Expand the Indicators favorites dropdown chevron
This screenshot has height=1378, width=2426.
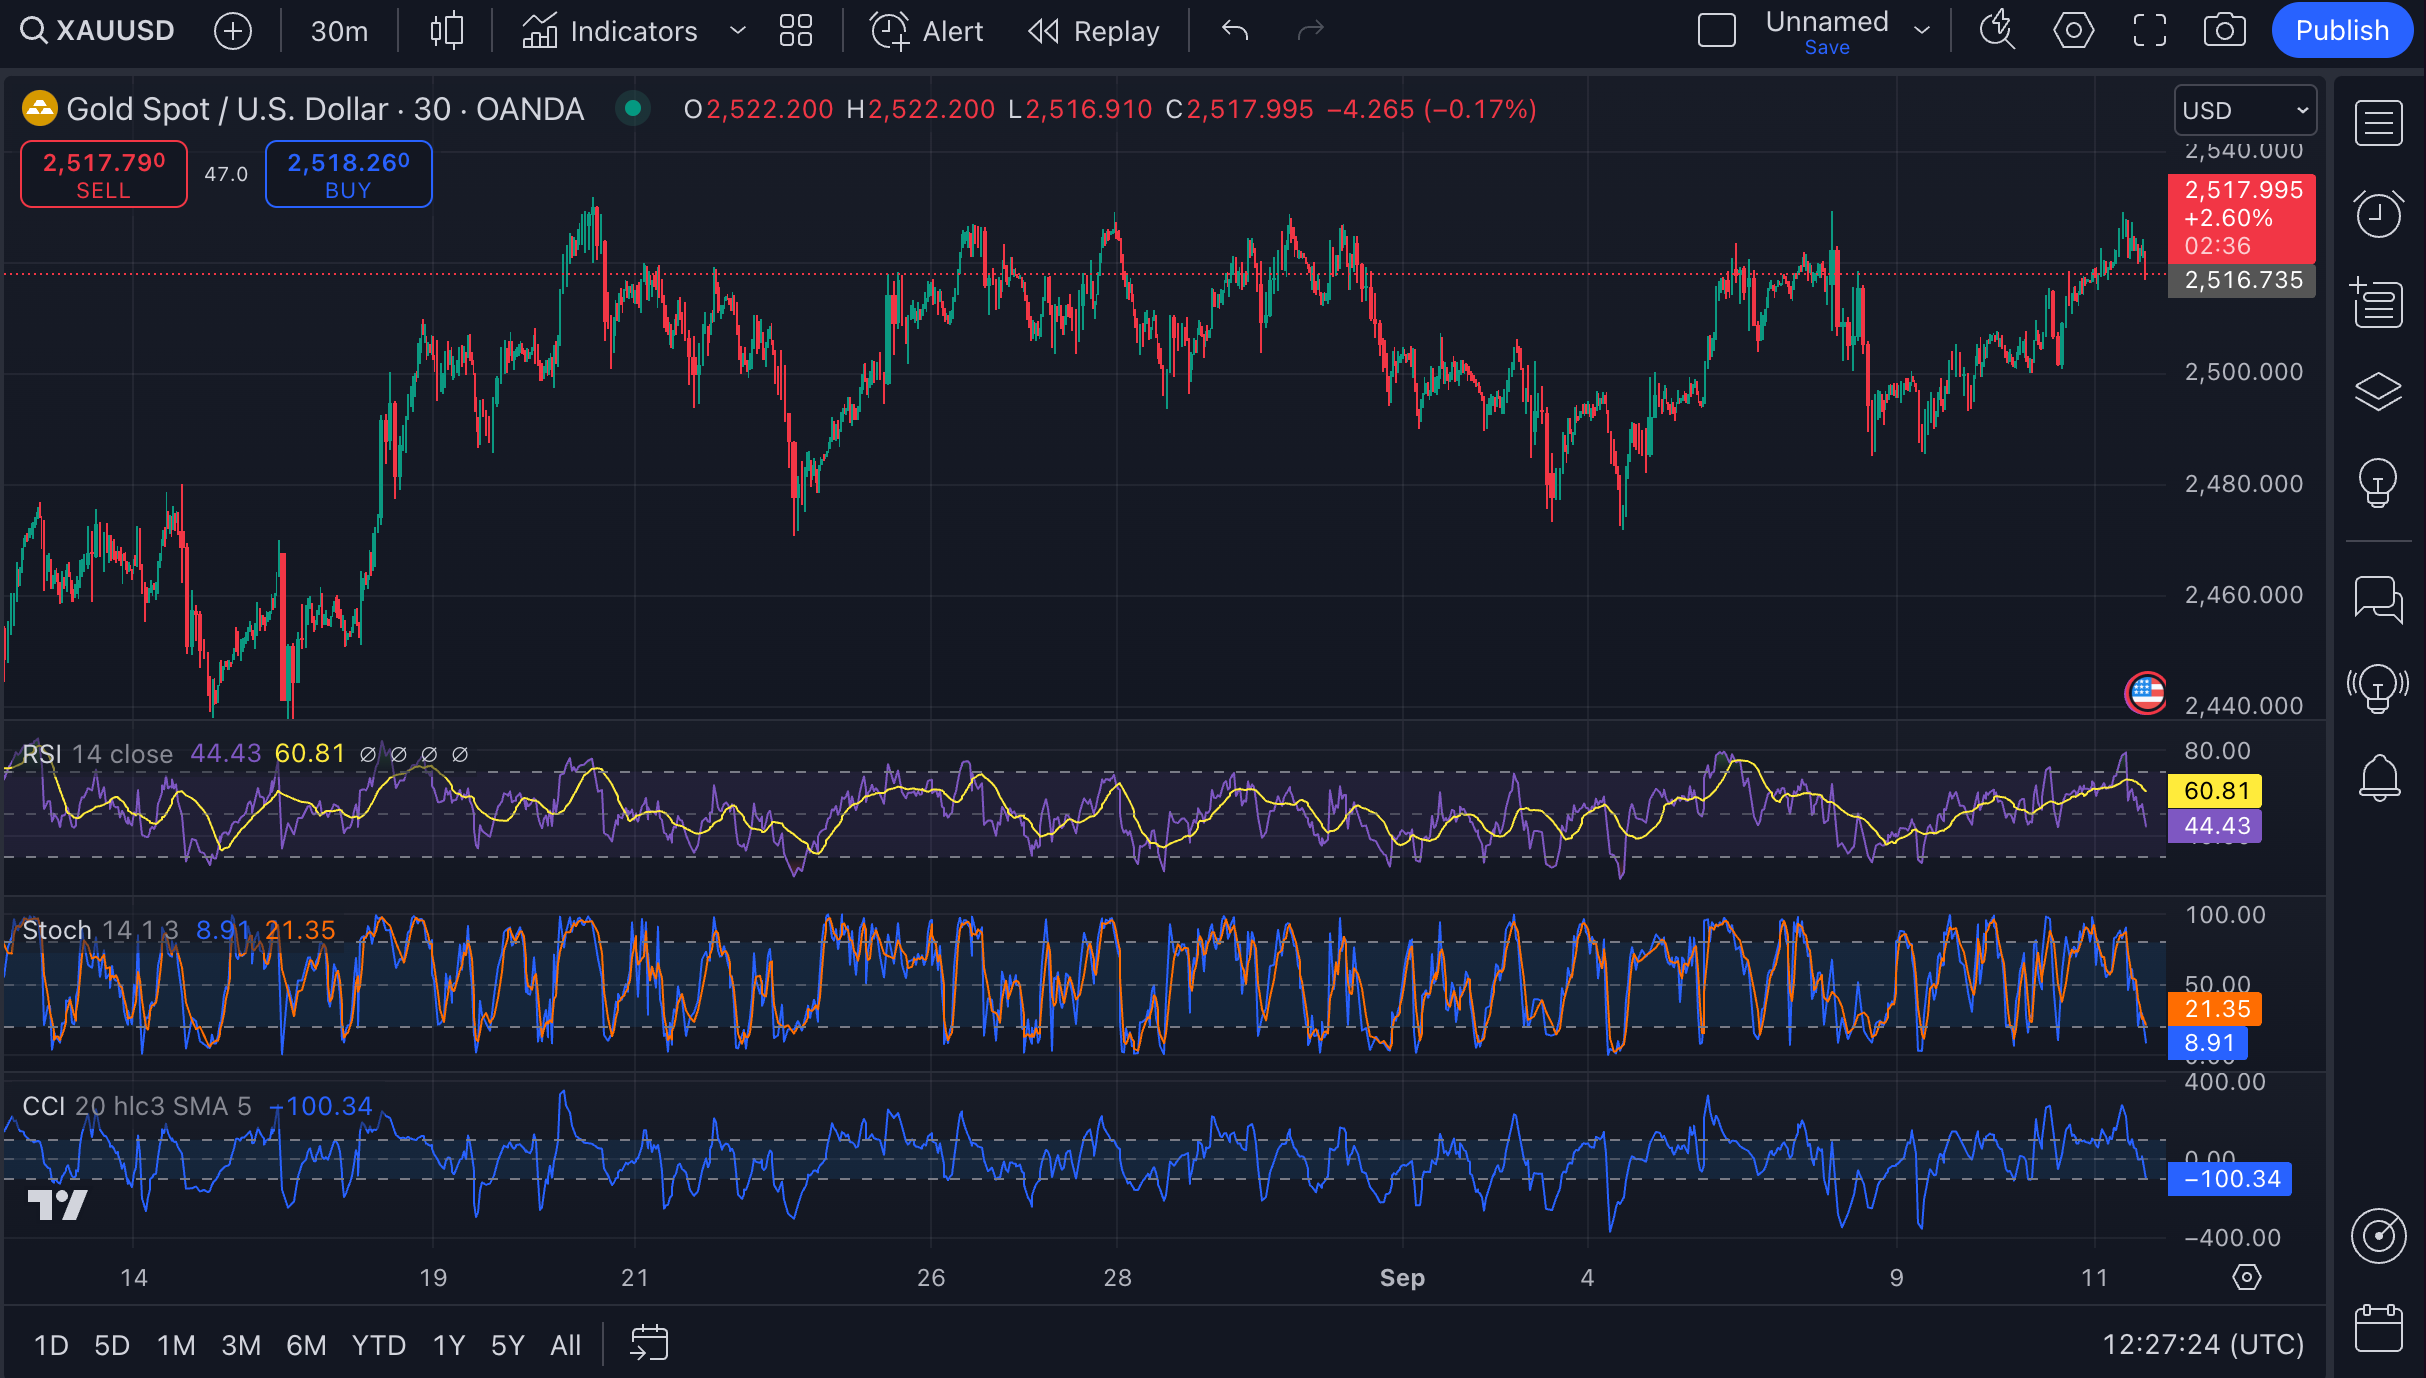[738, 31]
